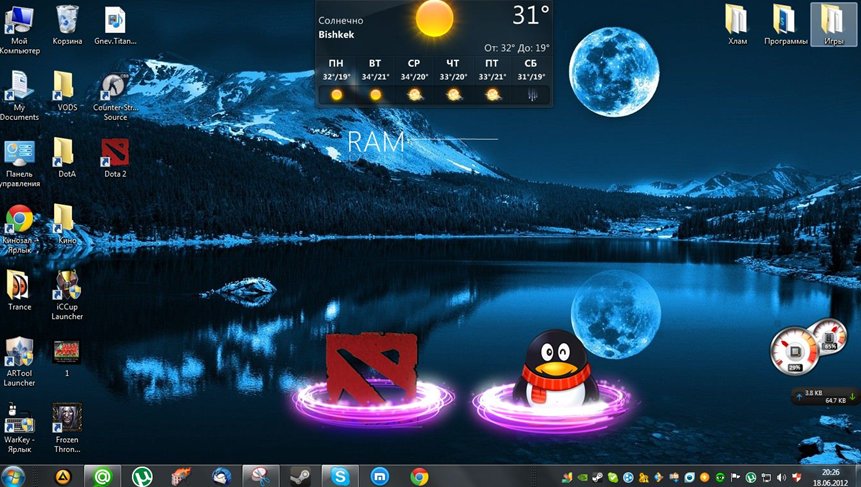
Task: Select the desktop file named 1
Action: 67,358
